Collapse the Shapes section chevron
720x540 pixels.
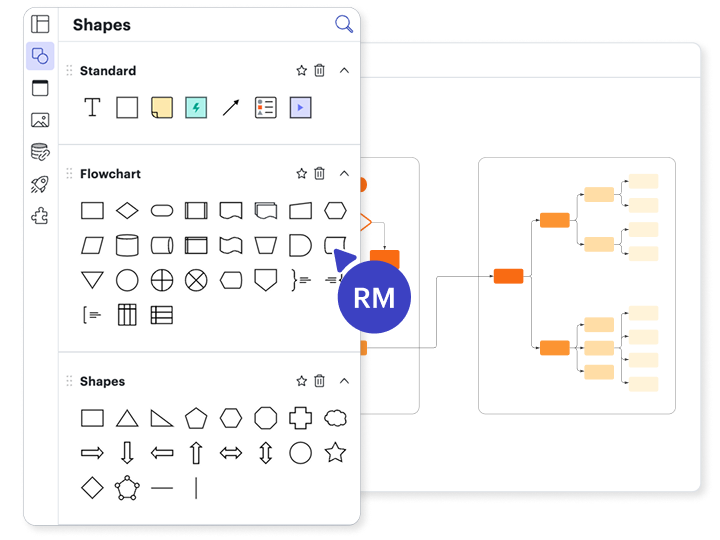(x=344, y=381)
